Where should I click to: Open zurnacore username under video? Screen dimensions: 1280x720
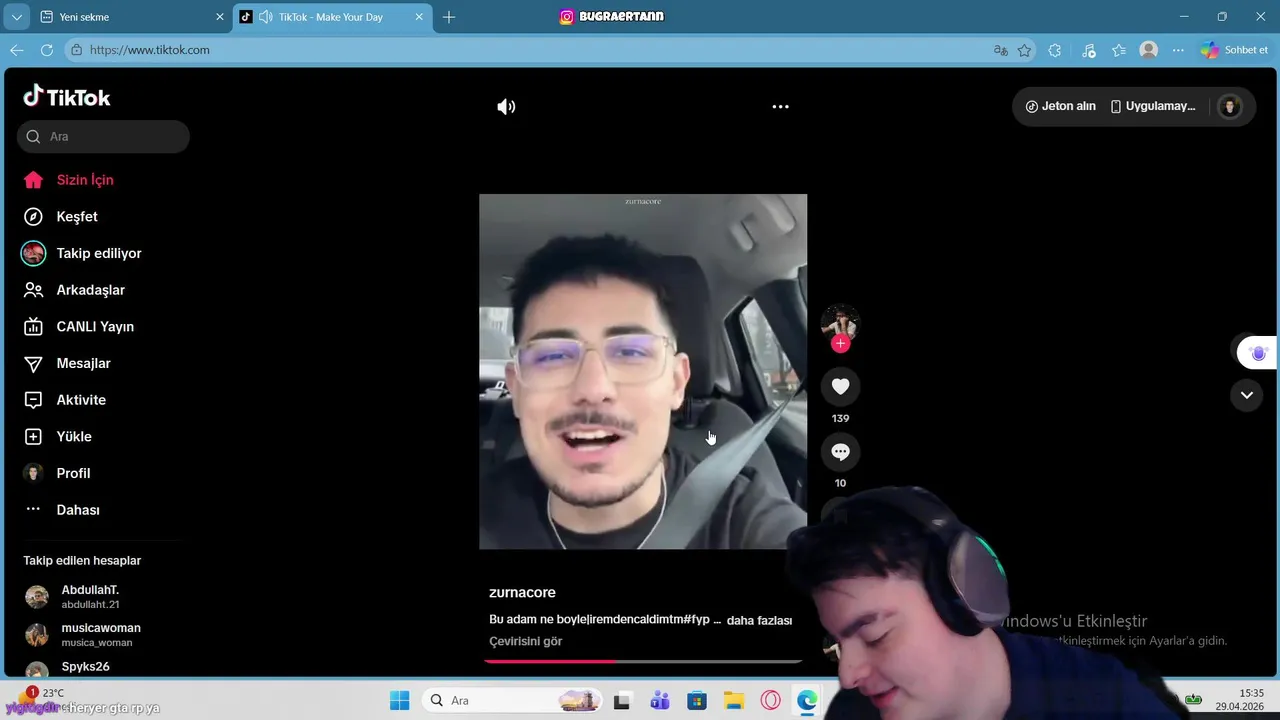coord(522,593)
